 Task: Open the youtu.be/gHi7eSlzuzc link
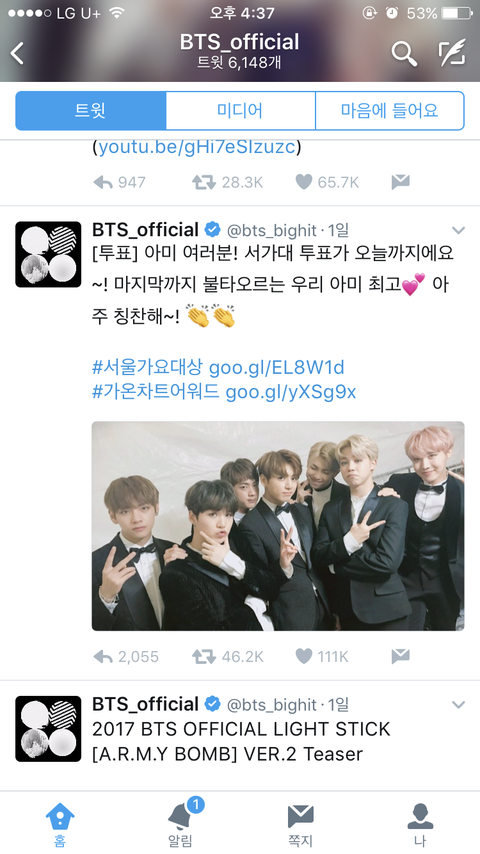(197, 147)
